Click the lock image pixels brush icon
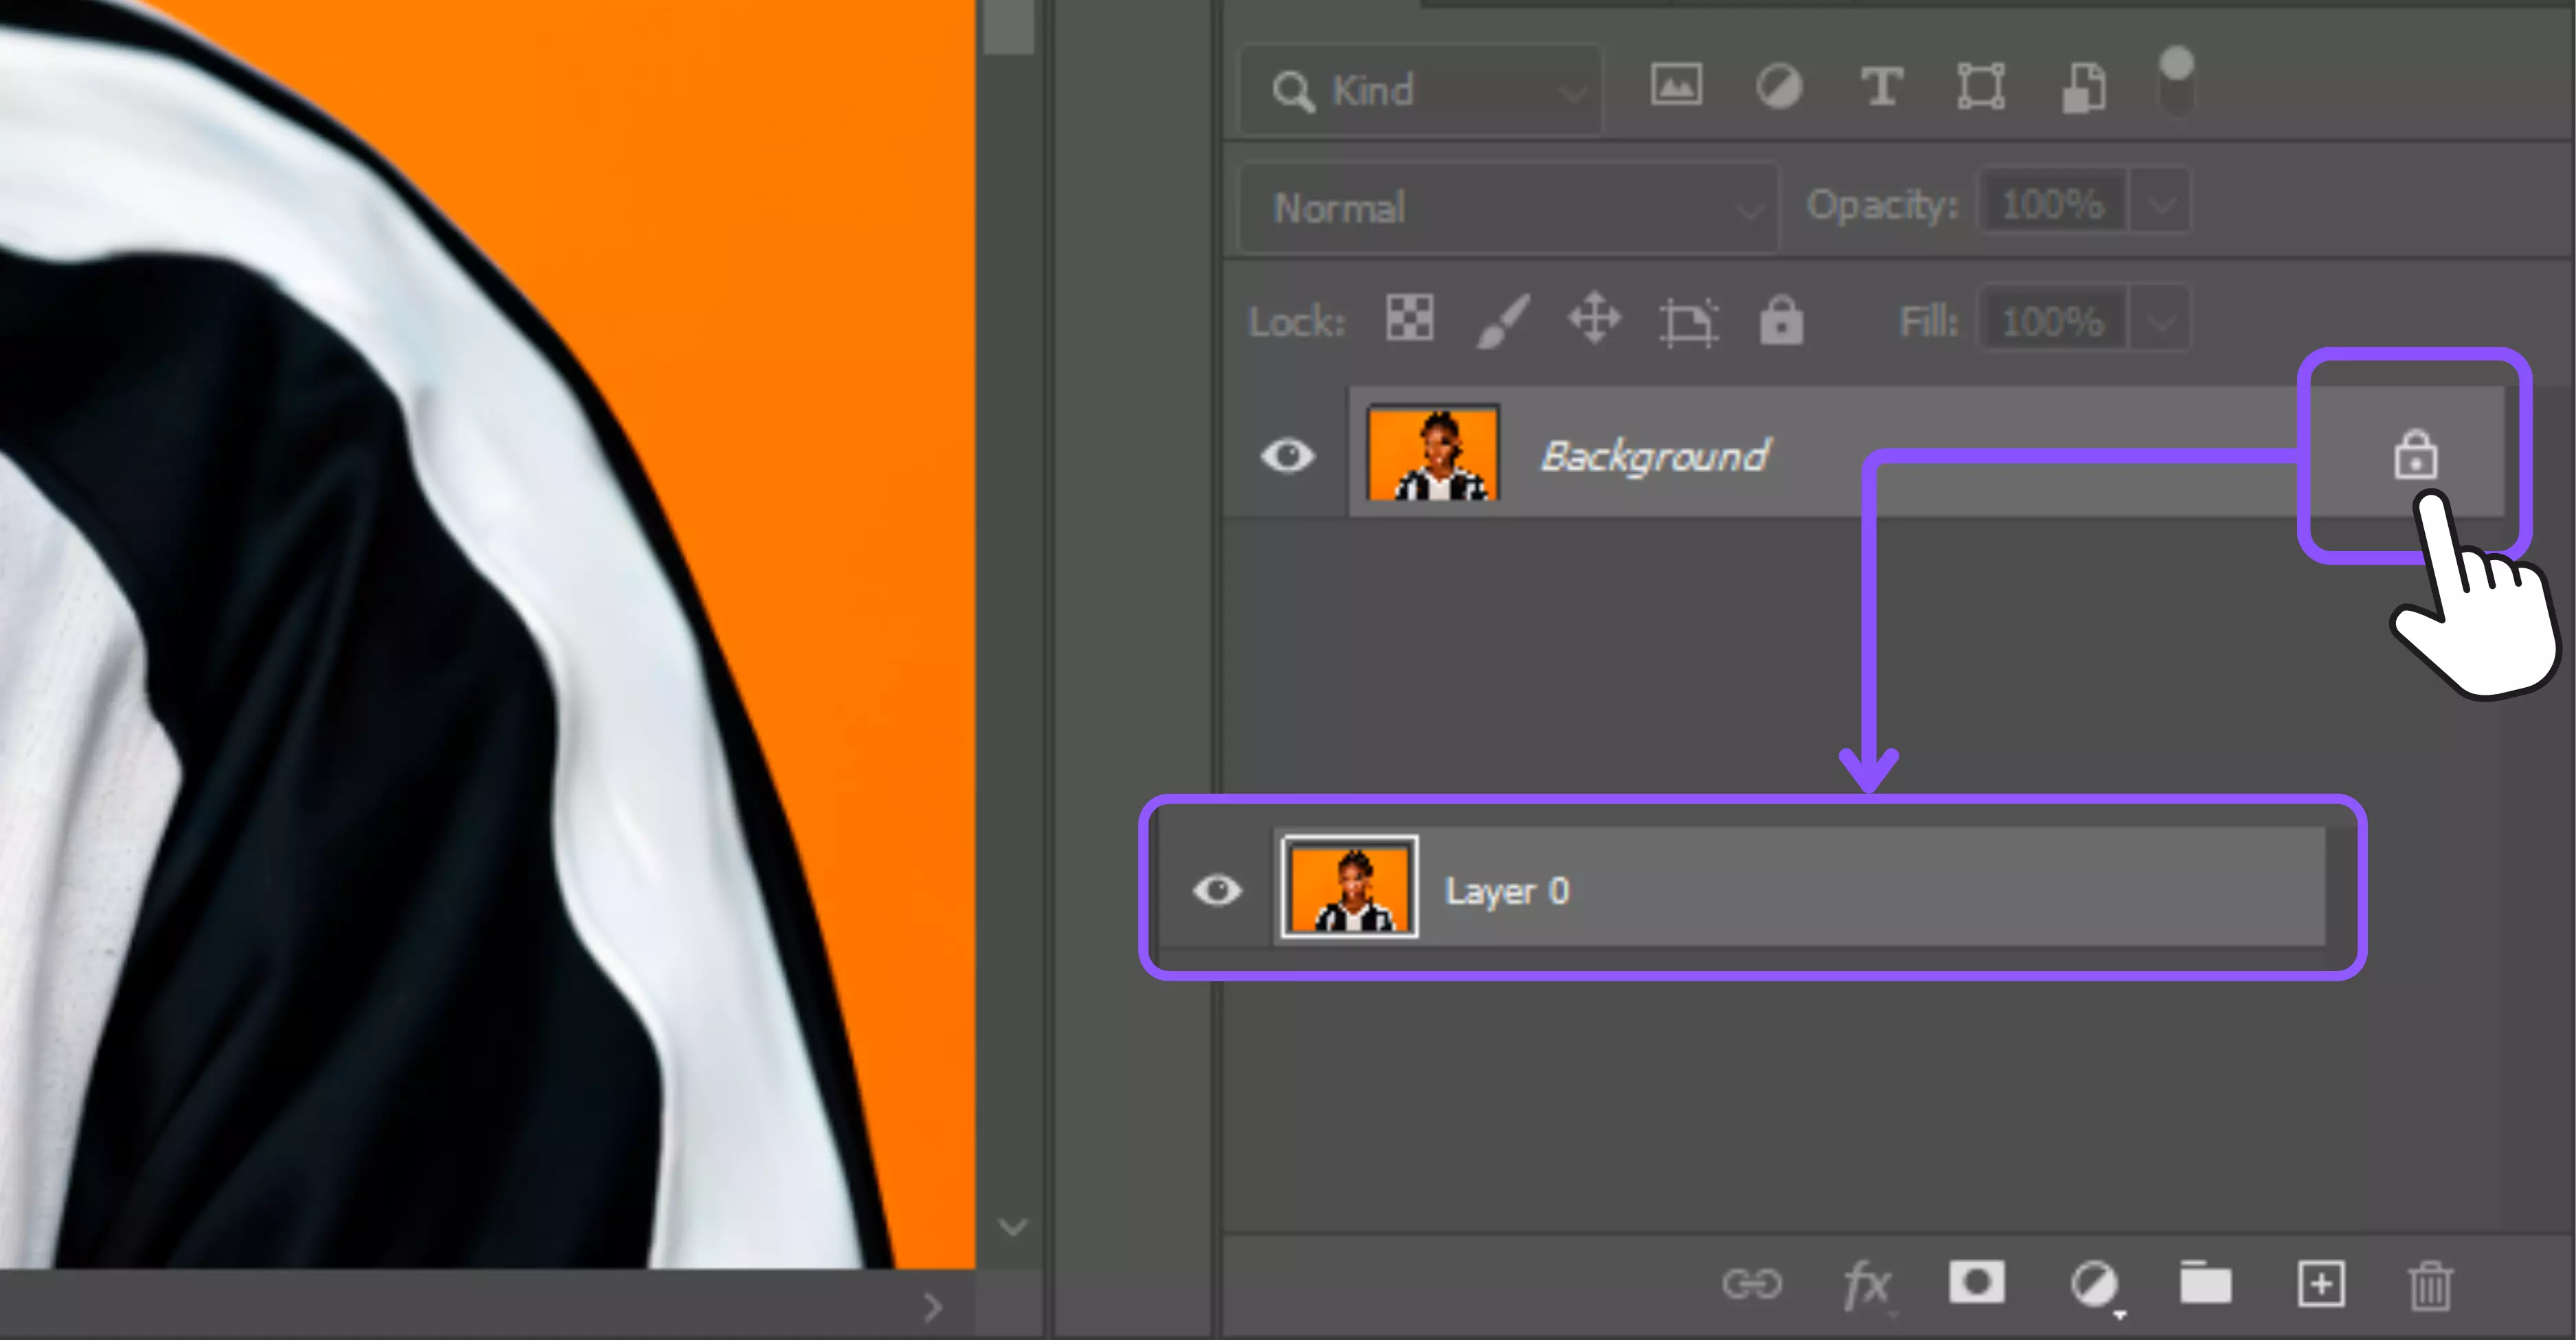 tap(1503, 321)
